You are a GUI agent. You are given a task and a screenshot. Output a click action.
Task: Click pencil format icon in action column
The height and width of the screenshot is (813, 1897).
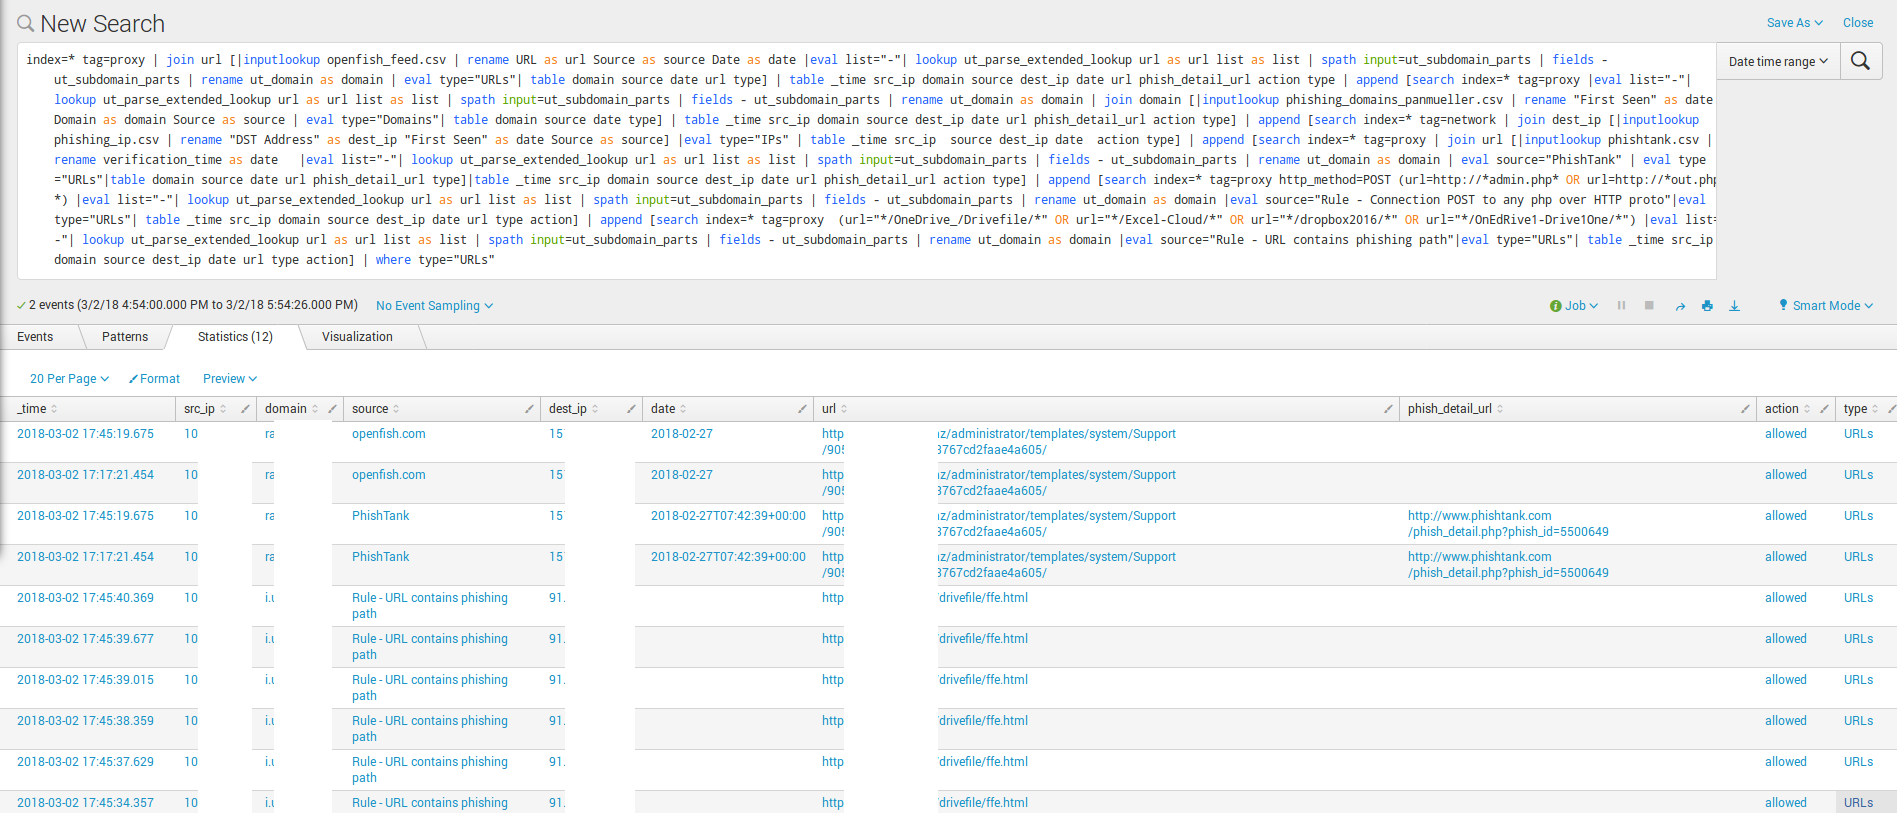click(1825, 409)
